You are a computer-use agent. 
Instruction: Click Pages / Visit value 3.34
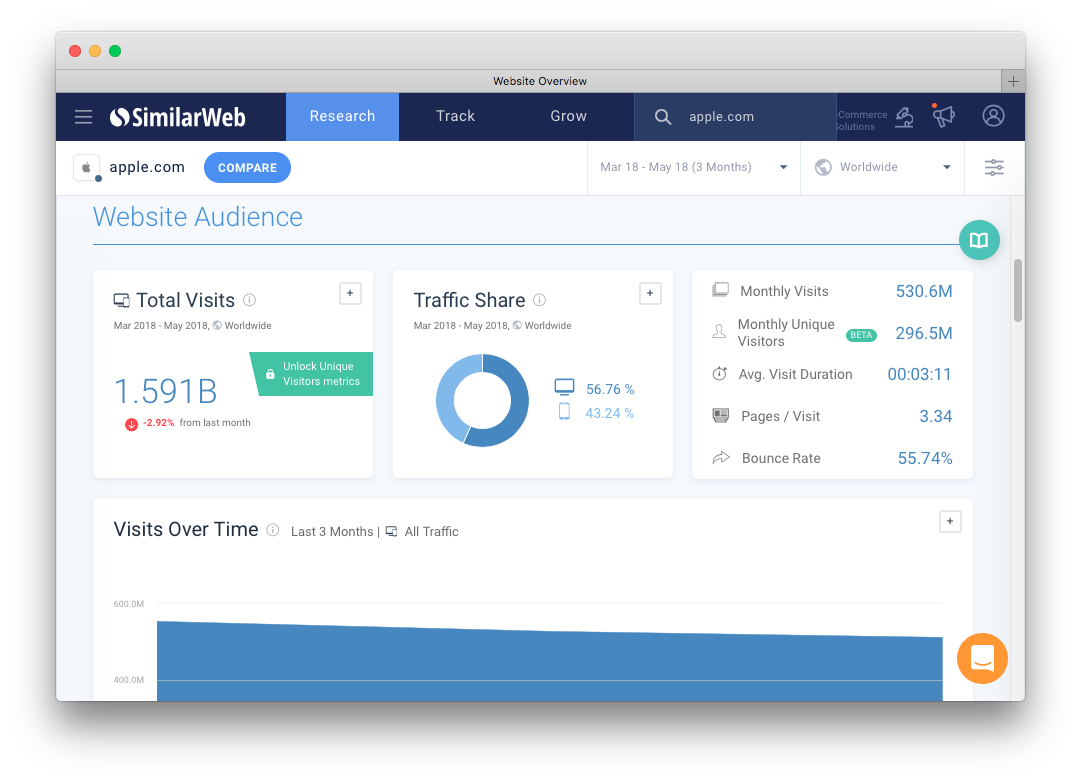(x=936, y=416)
